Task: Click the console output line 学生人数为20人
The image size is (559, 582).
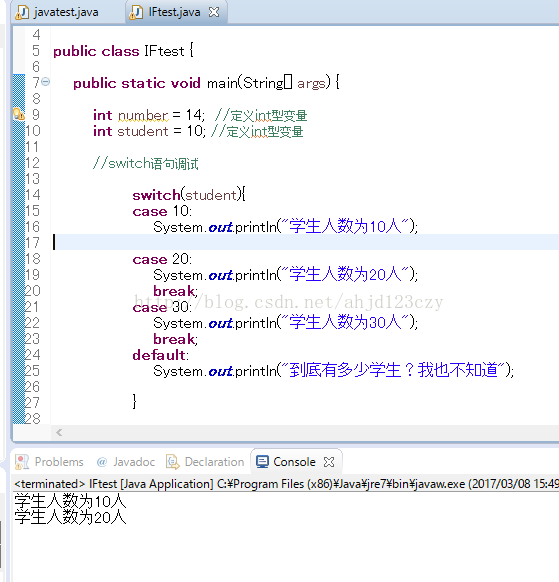Action: coord(70,517)
